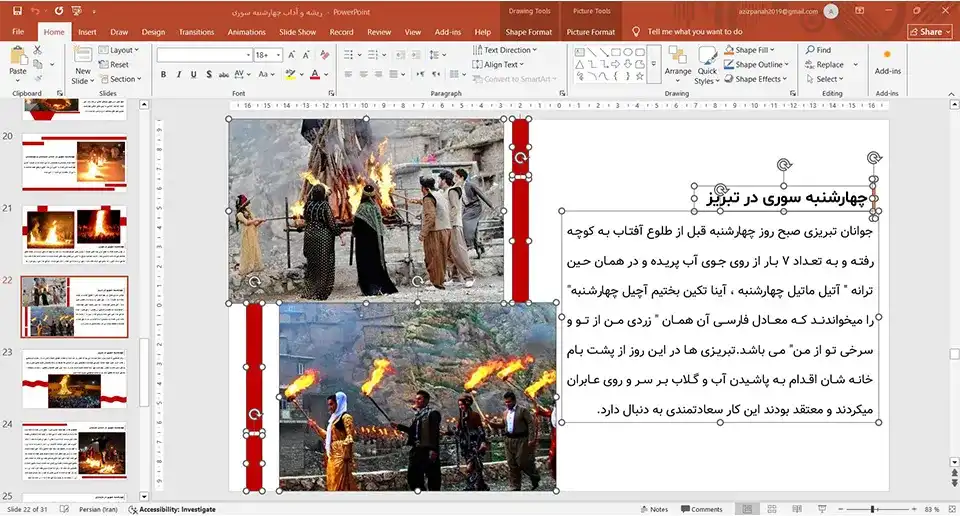Click the Save icon in the title bar

pos(17,11)
